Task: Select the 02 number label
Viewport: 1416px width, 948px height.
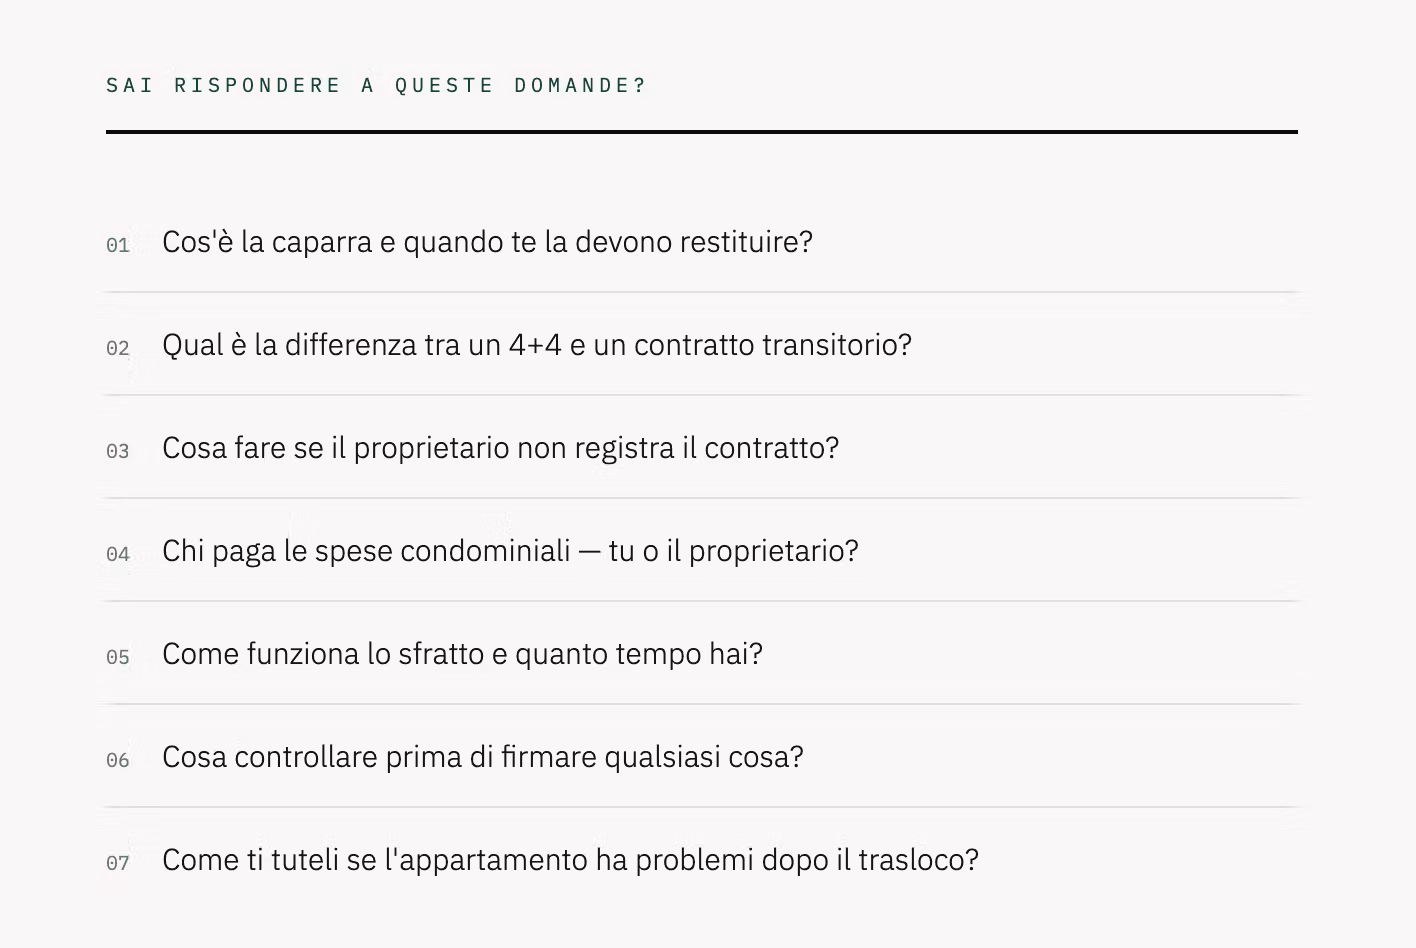Action: click(x=118, y=348)
